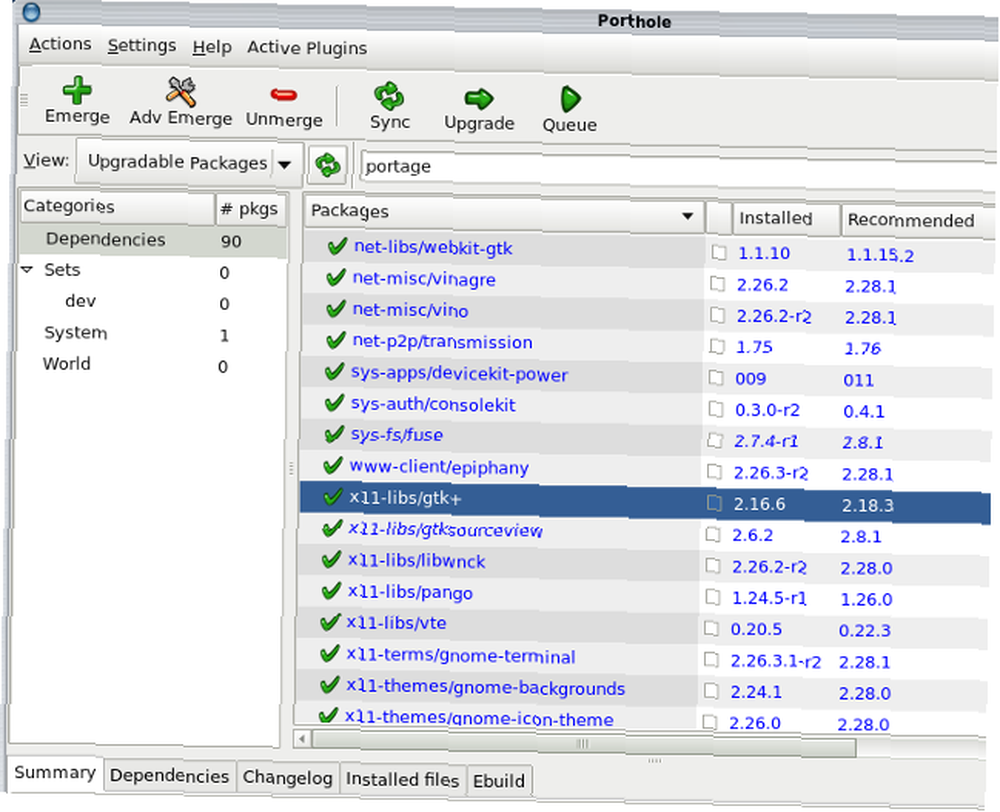Open the Help menu
The height and width of the screenshot is (812, 1000).
coord(212,47)
